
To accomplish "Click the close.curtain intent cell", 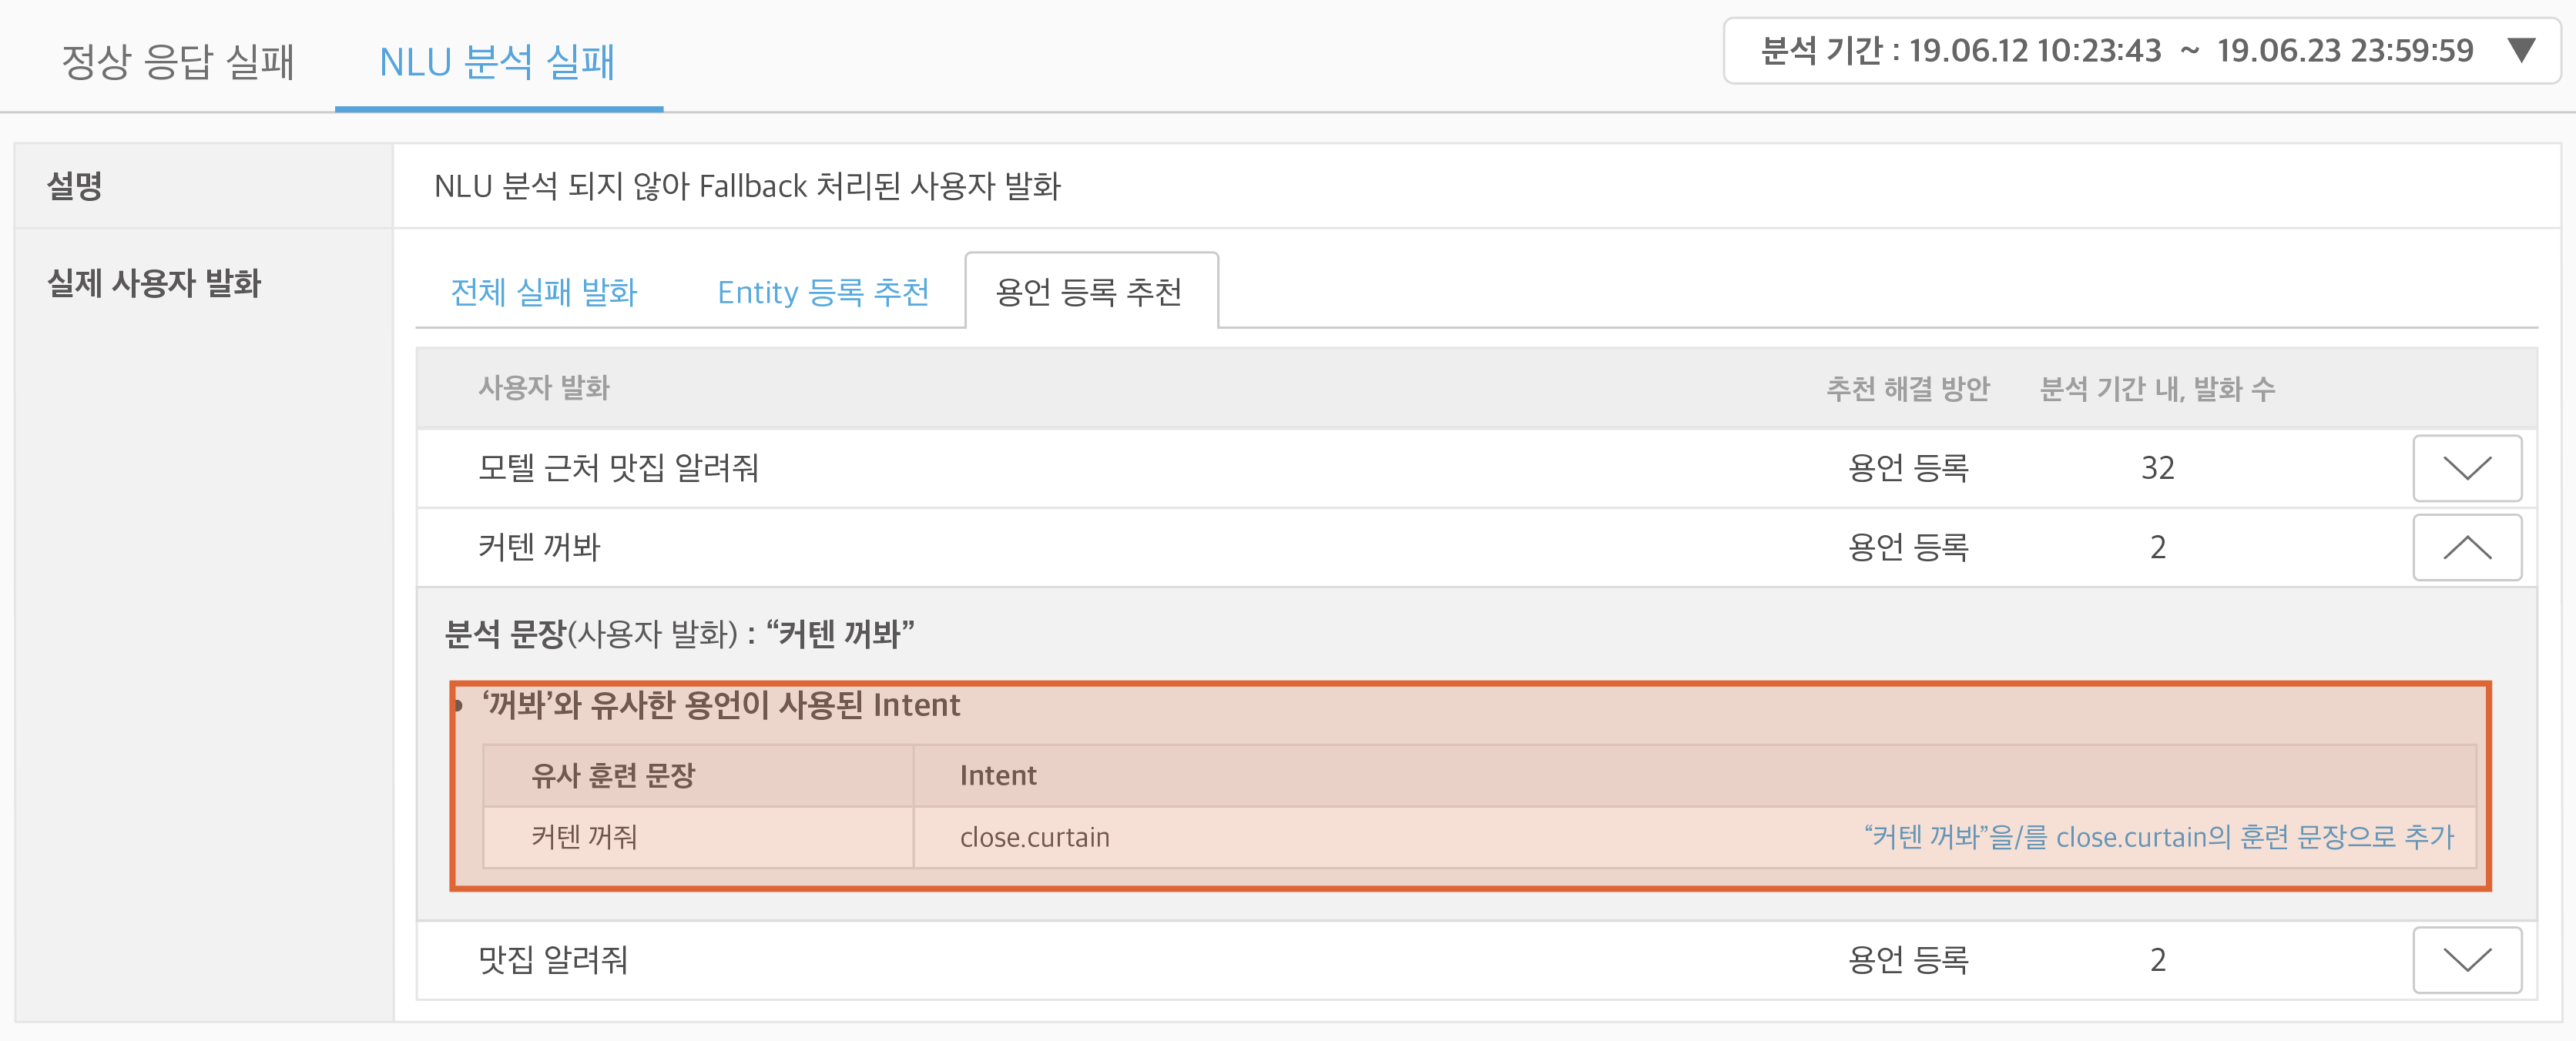I will [1034, 837].
